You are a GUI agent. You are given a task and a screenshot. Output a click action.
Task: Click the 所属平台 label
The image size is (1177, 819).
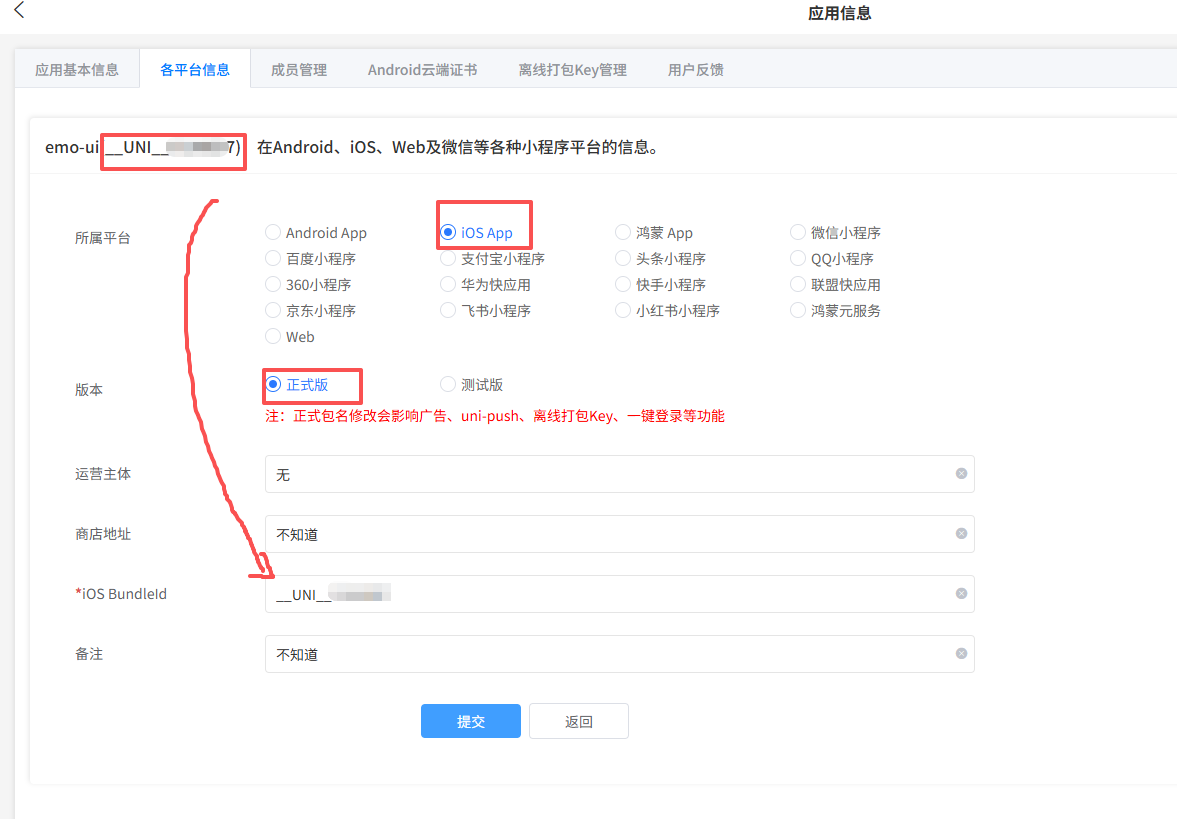pyautogui.click(x=103, y=238)
